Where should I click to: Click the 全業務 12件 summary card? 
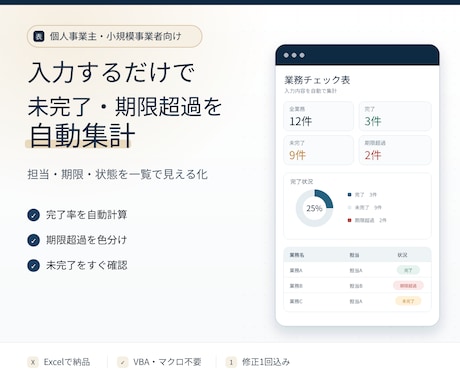(318, 116)
